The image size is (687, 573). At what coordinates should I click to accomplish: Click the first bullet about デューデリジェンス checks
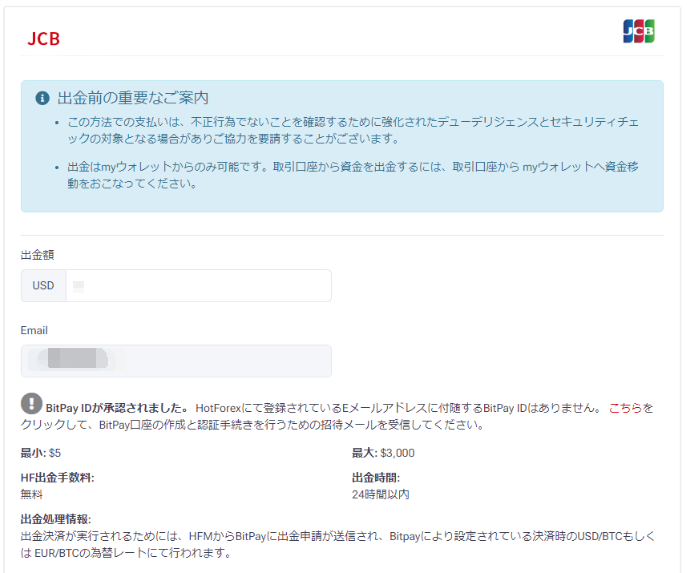point(345,130)
